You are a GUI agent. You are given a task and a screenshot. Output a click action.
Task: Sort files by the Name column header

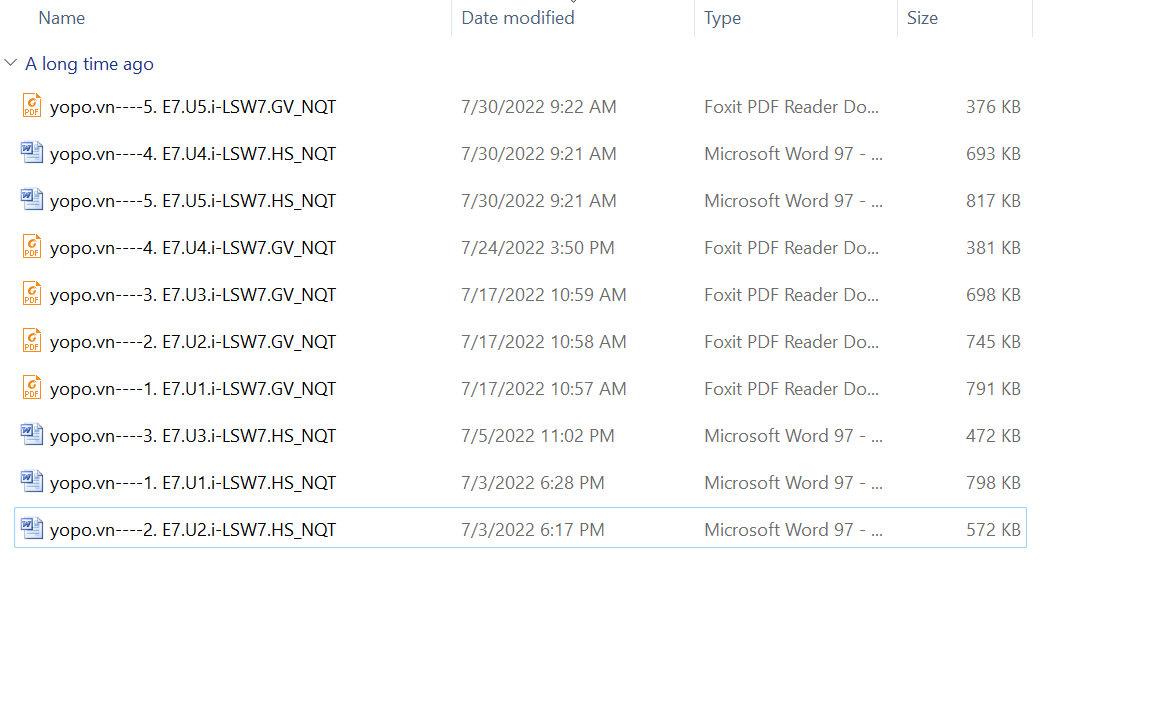click(61, 18)
